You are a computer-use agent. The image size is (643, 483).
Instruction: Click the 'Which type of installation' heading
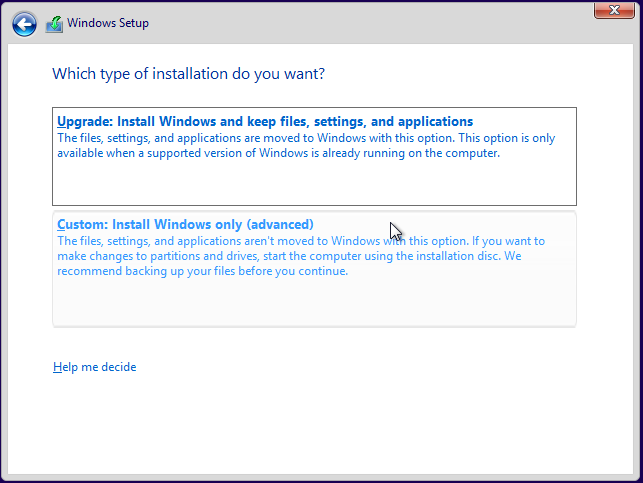click(x=188, y=74)
